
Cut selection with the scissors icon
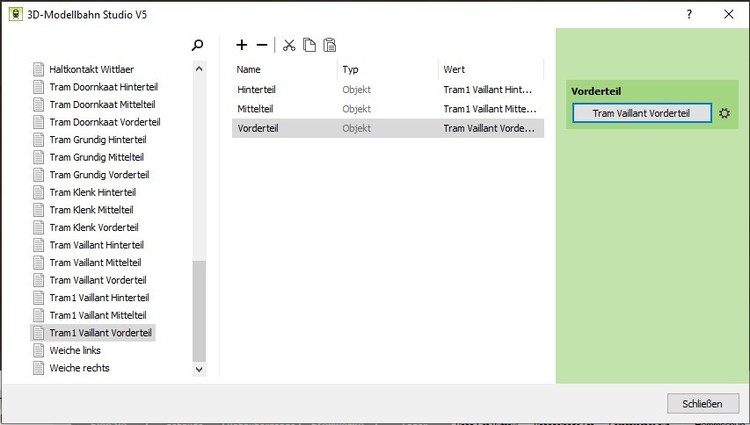click(x=289, y=45)
